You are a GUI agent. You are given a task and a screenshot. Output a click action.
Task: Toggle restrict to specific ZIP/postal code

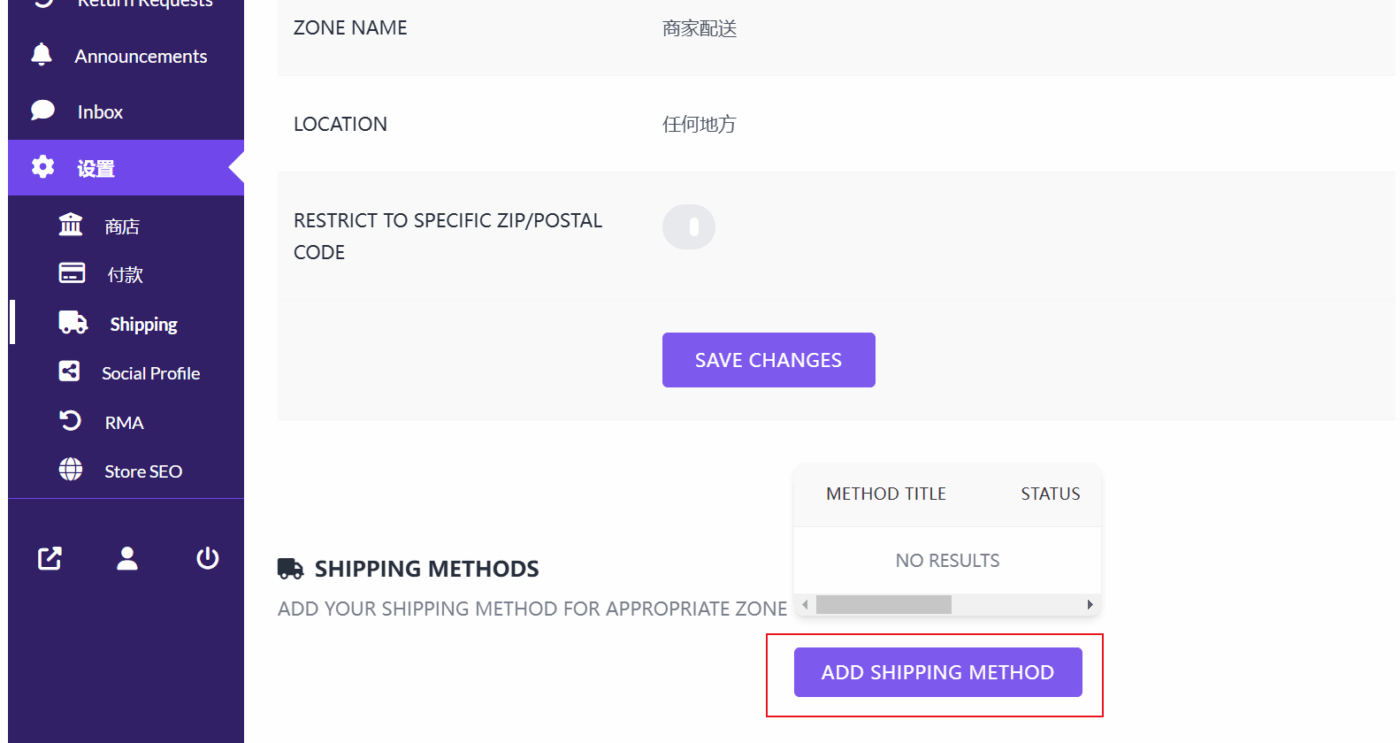click(x=689, y=228)
